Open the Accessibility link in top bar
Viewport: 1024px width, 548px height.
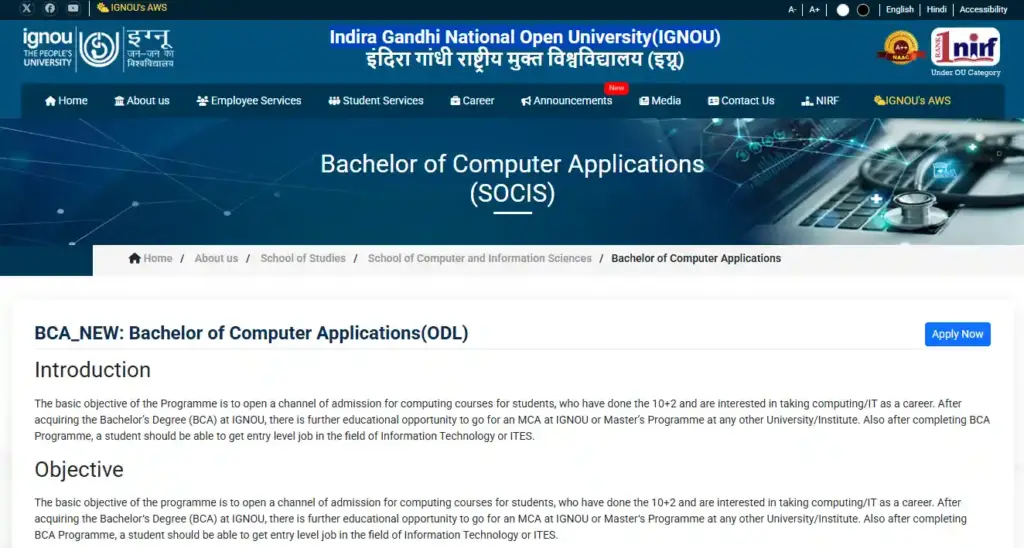click(x=983, y=9)
